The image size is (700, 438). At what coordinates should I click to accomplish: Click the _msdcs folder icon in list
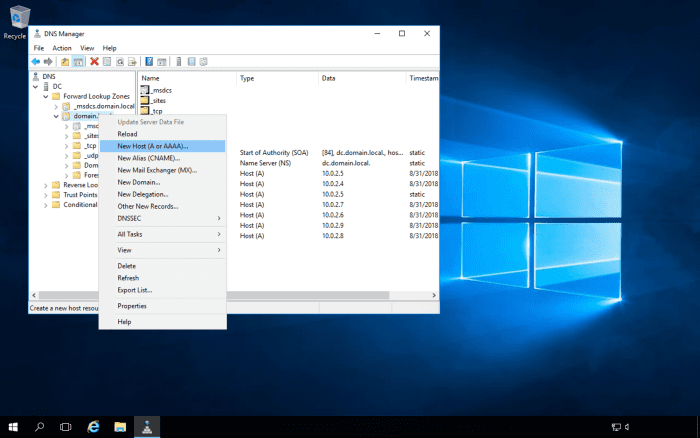(145, 90)
